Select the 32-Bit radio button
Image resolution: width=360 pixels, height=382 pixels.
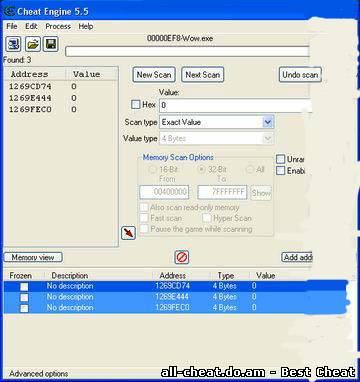[201, 170]
